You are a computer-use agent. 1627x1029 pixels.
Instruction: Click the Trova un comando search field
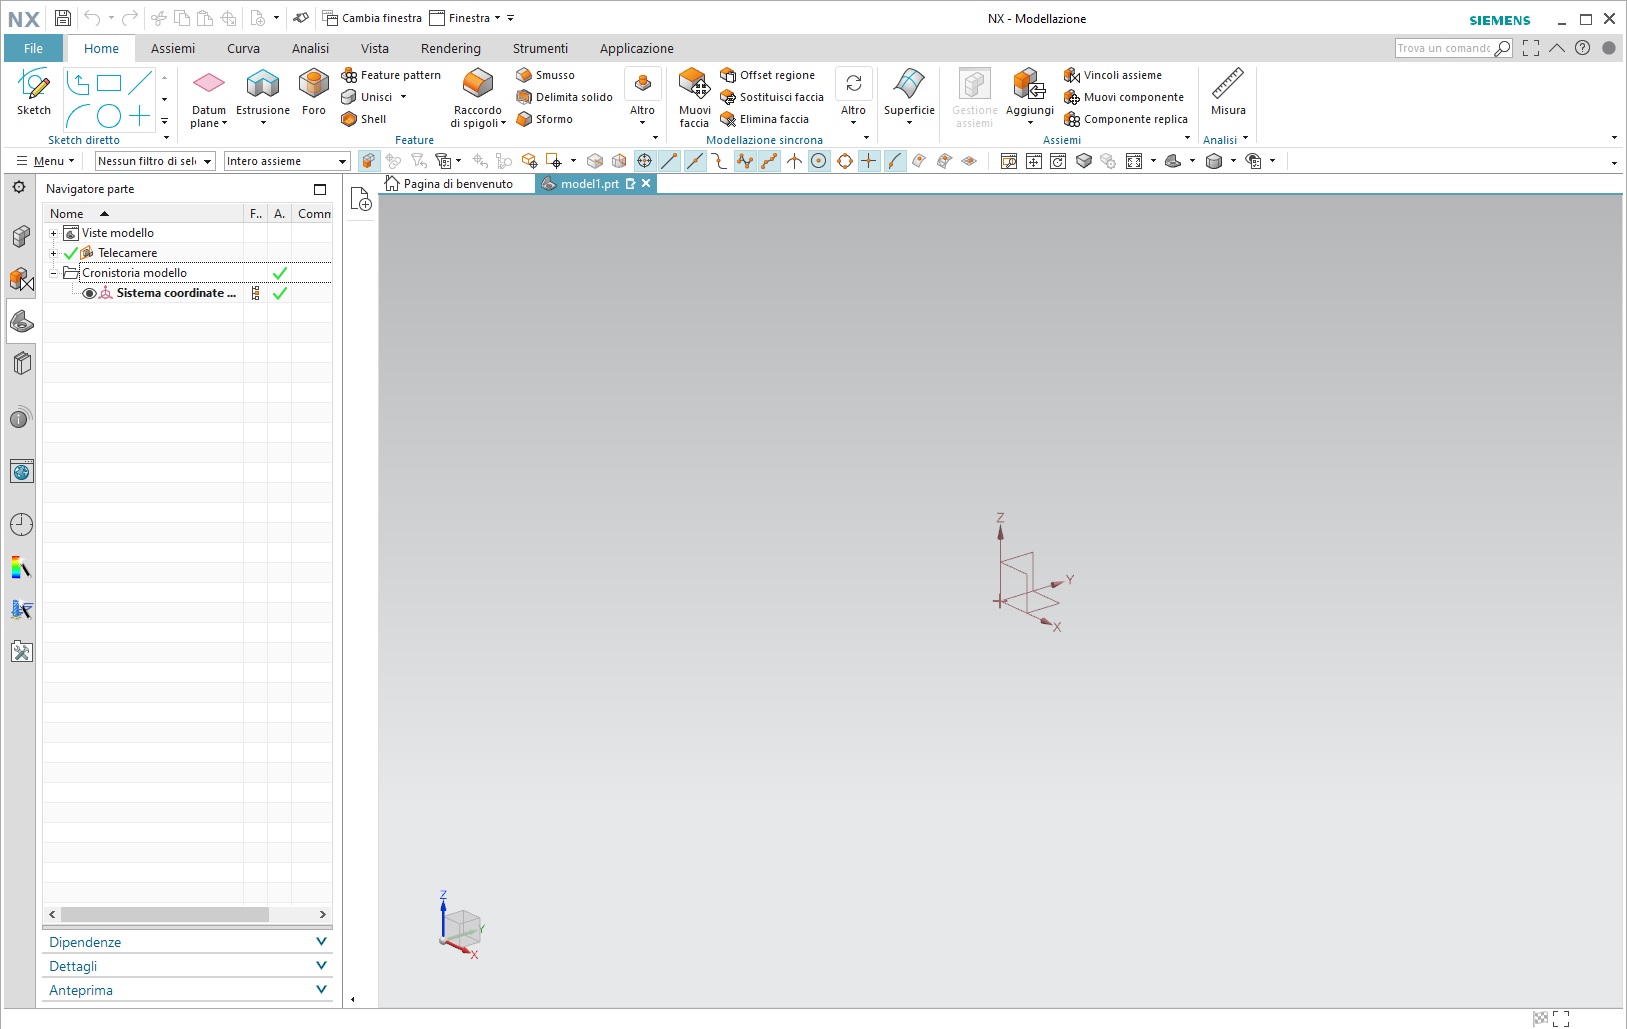[1444, 48]
